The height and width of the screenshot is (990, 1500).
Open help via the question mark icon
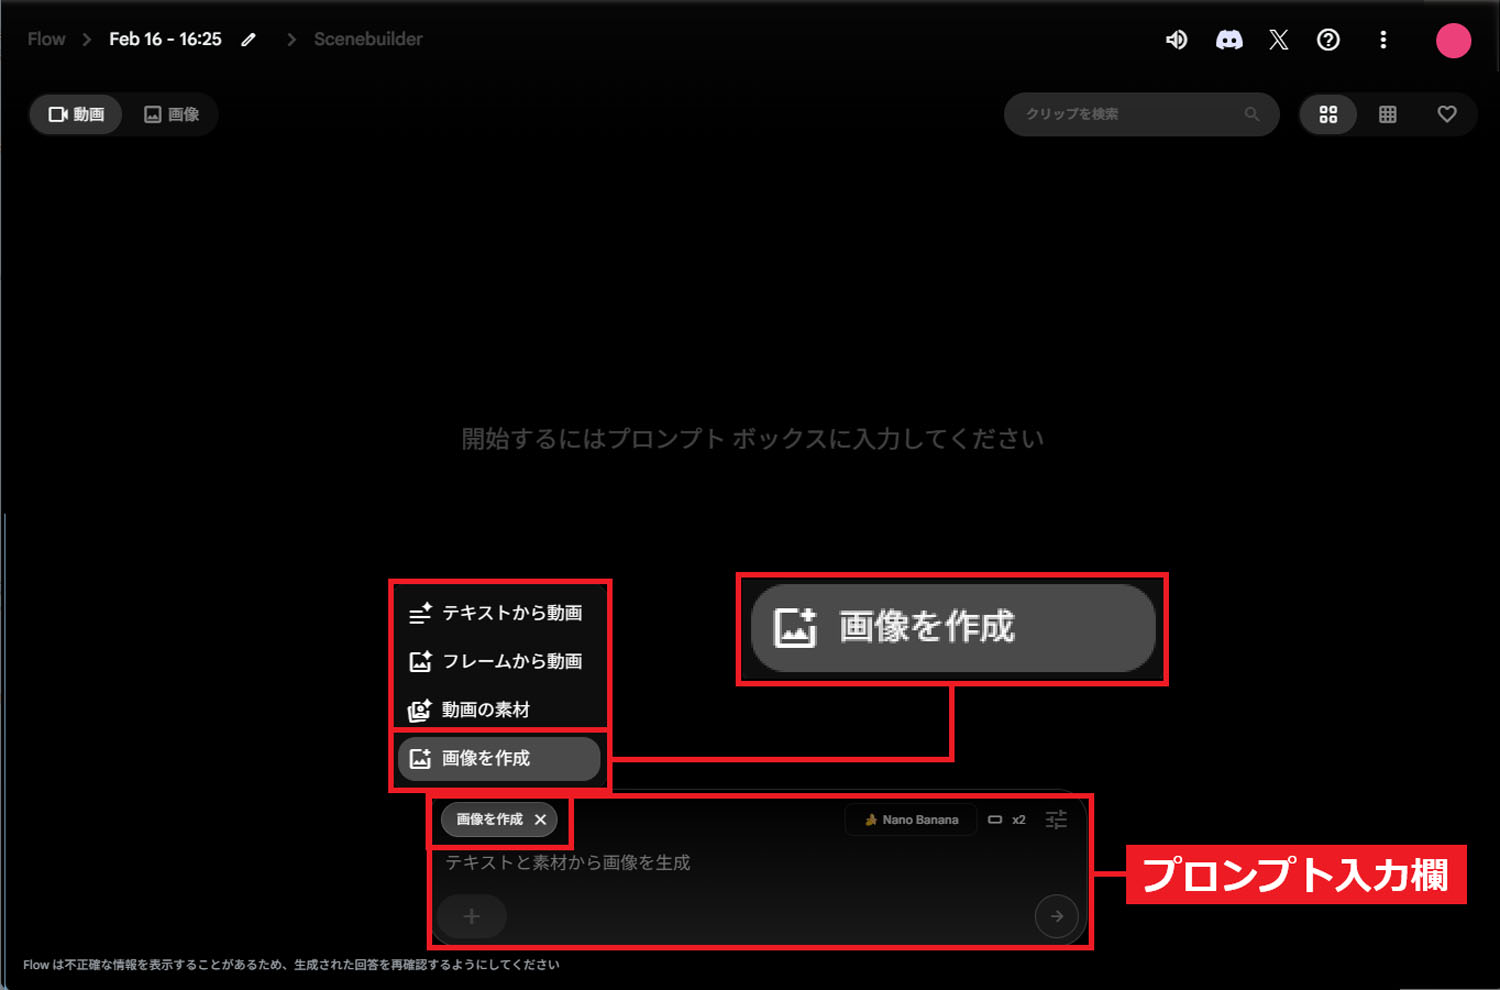1328,40
